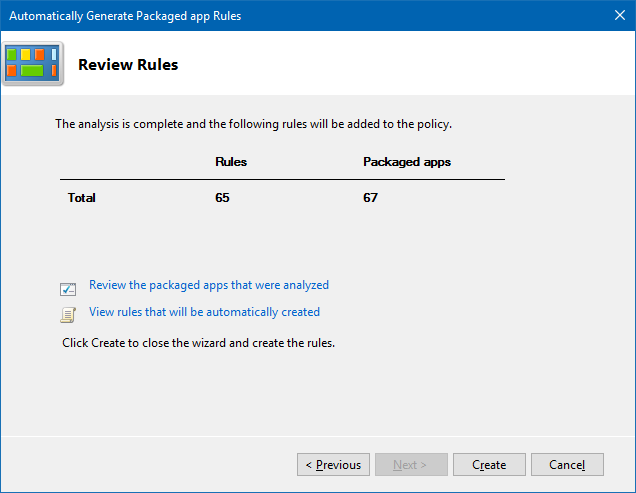Click the 'Click Create to close' instruction text
The height and width of the screenshot is (493, 636).
tap(198, 343)
